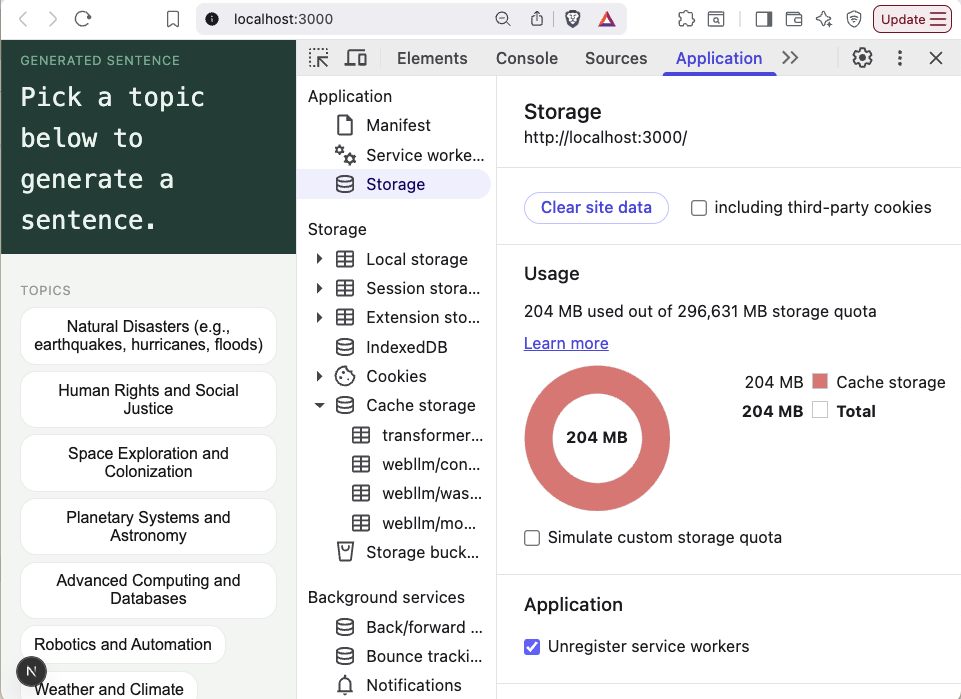Open the extensions puzzle icon
The image size is (961, 699).
(x=686, y=19)
